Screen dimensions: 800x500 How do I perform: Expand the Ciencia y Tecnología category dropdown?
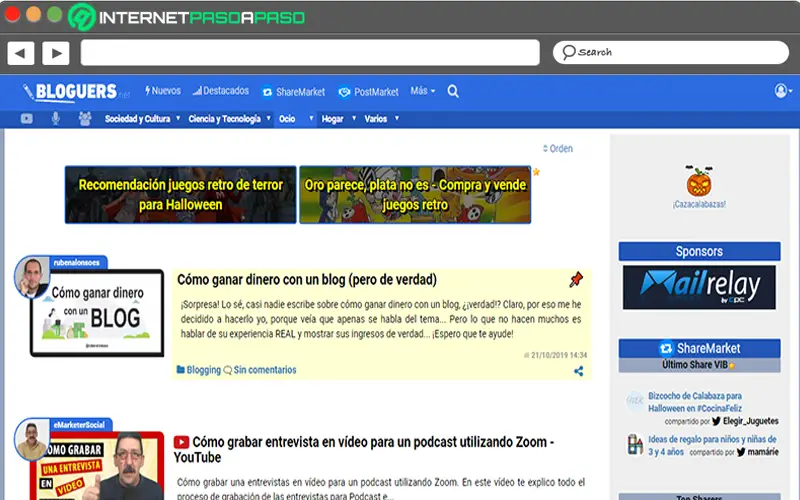[x=230, y=119]
